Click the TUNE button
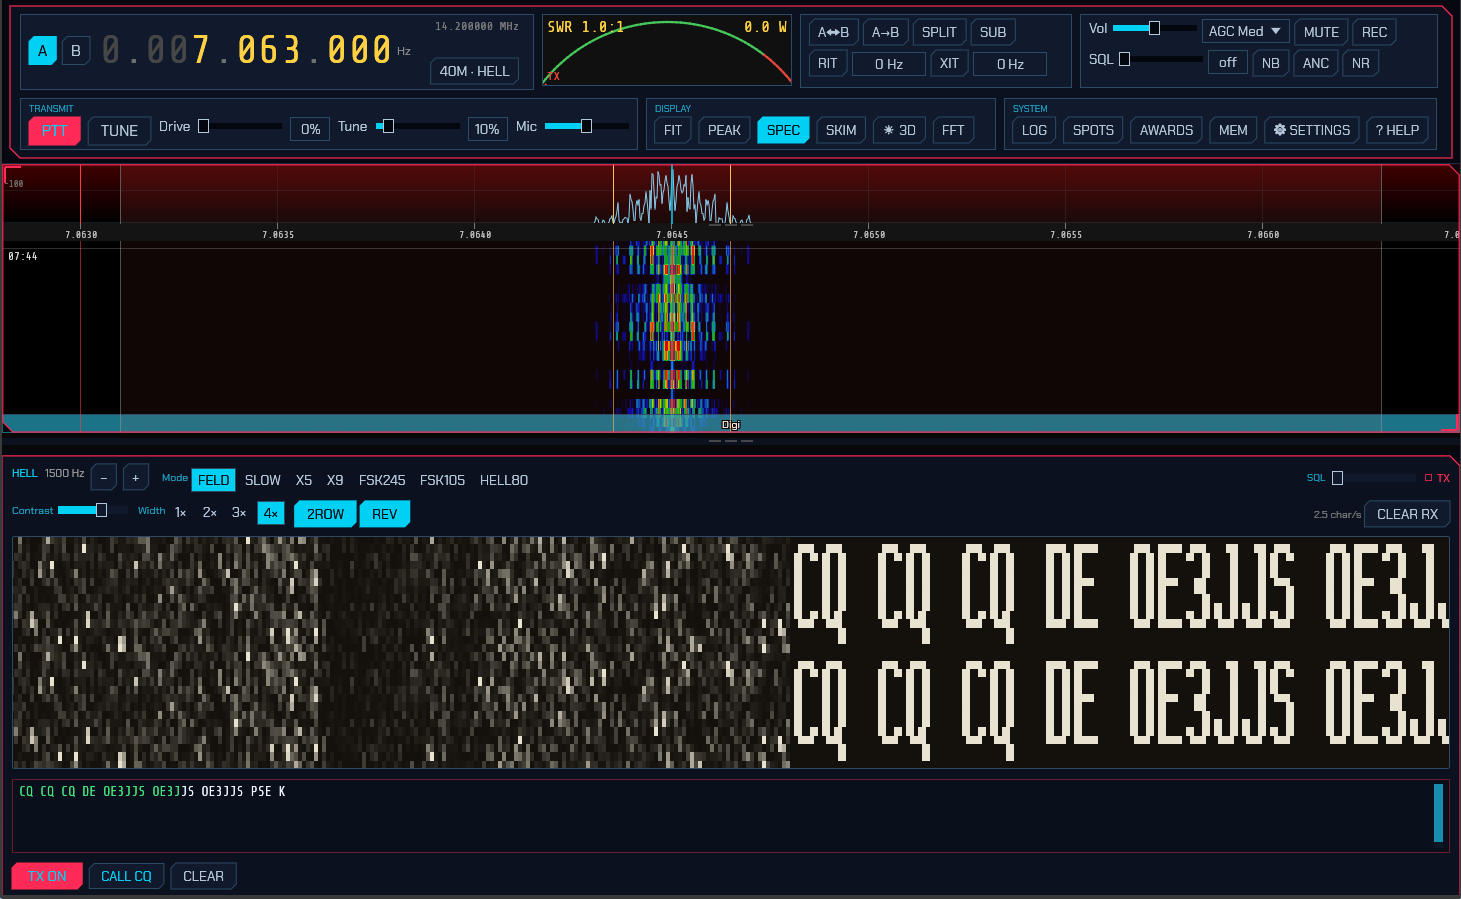The width and height of the screenshot is (1461, 899). click(119, 131)
